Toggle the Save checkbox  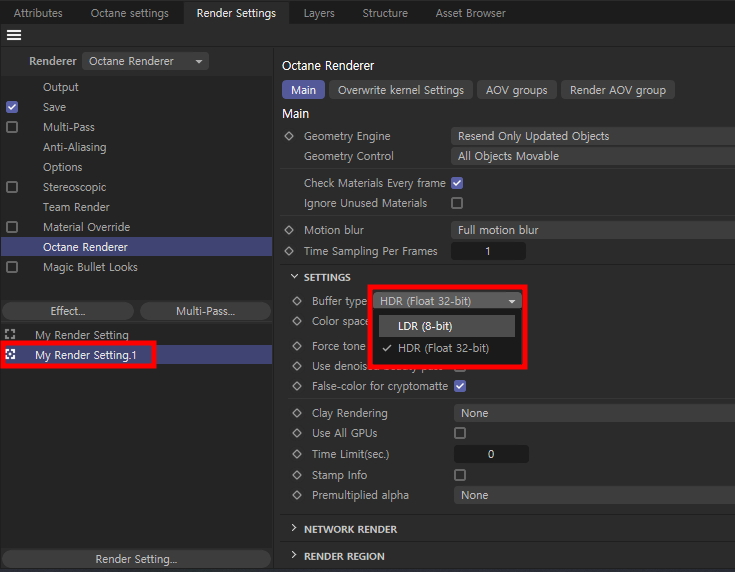12,107
